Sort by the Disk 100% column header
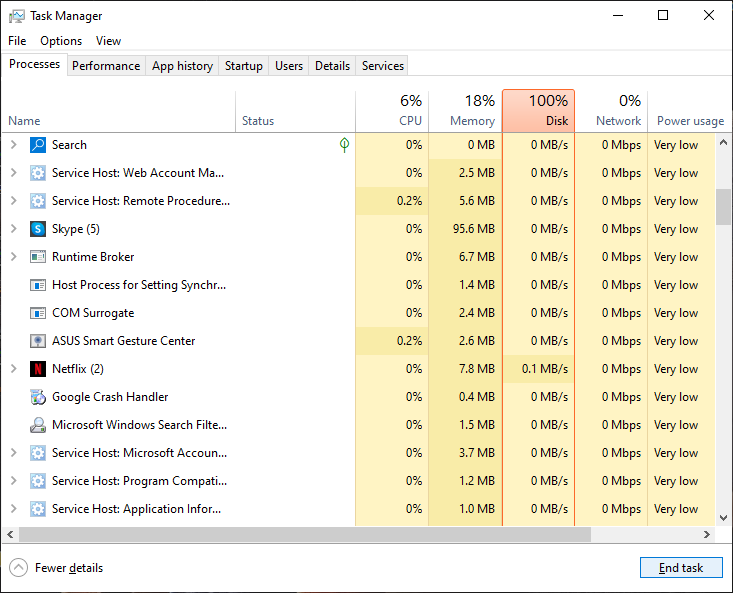Viewport: 733px width, 593px height. [x=539, y=111]
